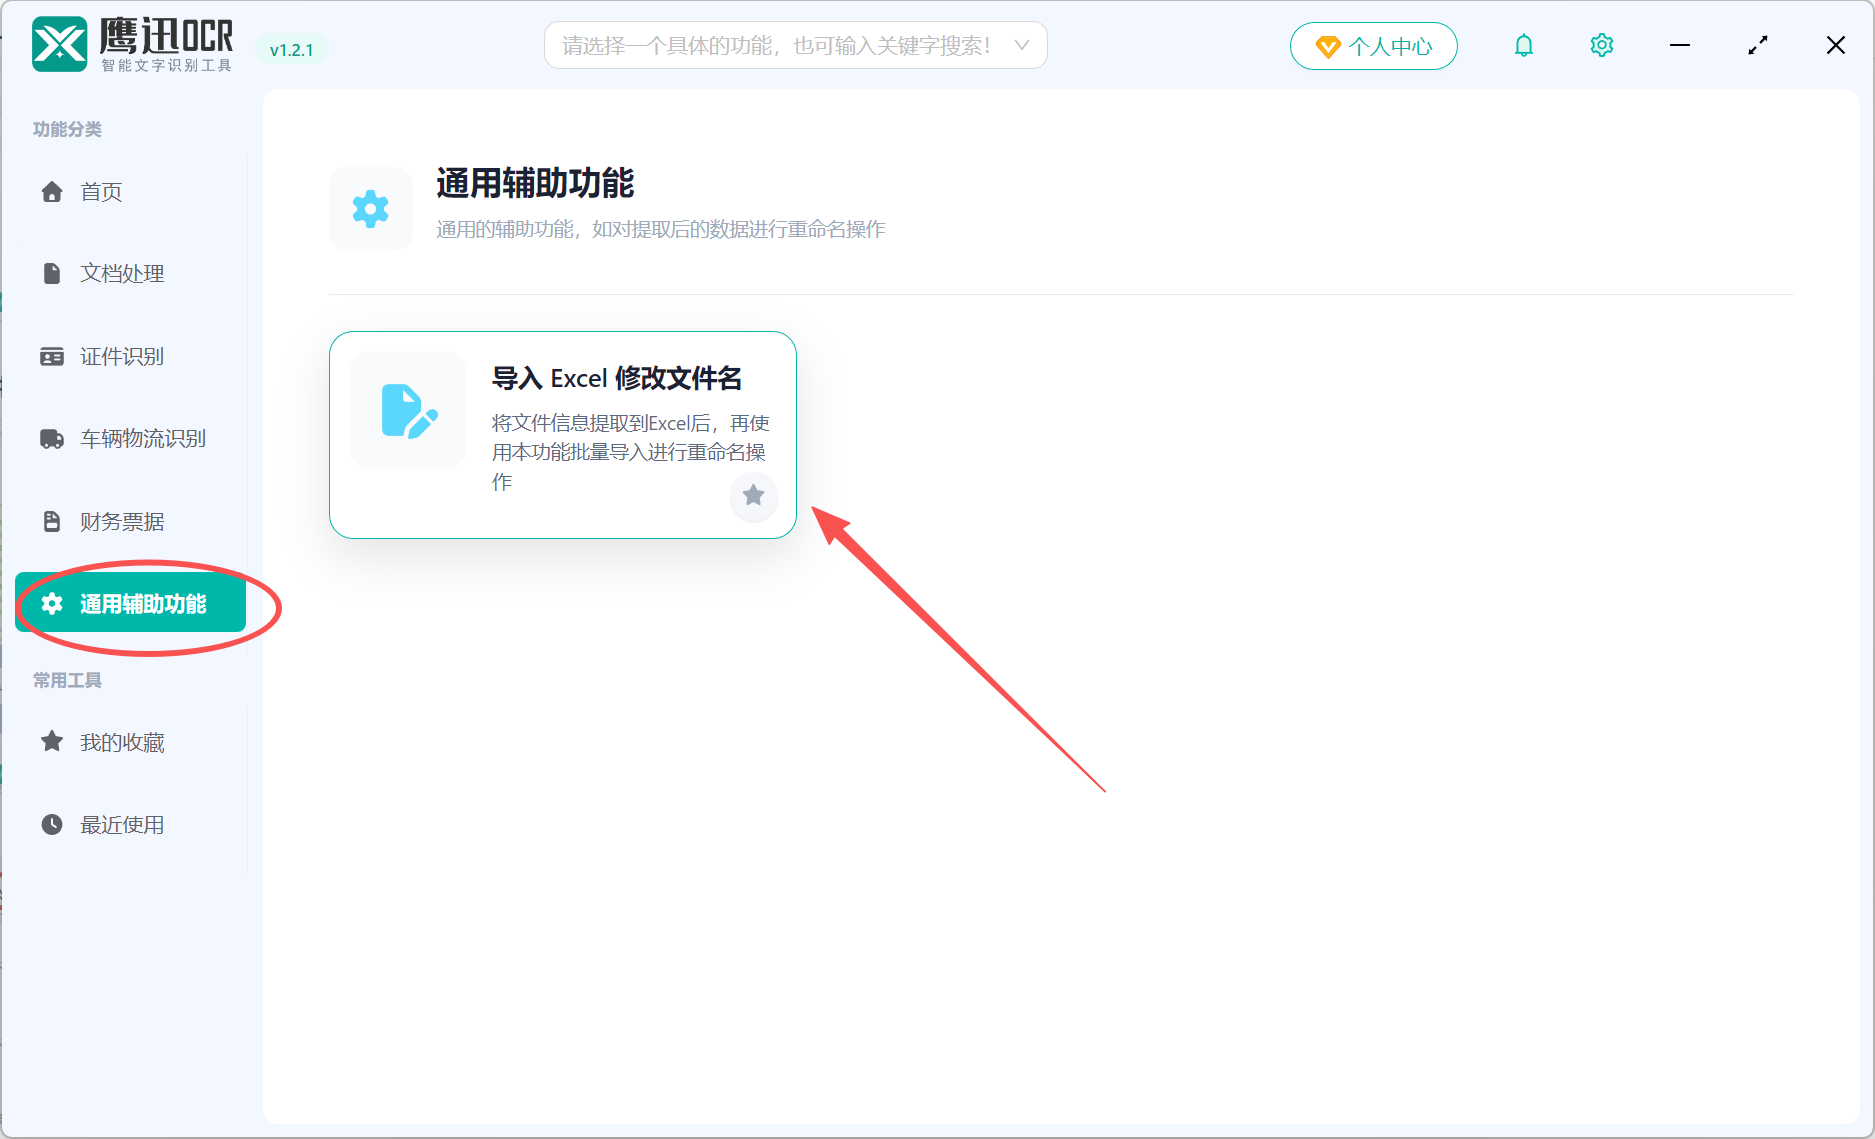Click the star icon beside 我的收藏
The width and height of the screenshot is (1875, 1139).
[52, 741]
